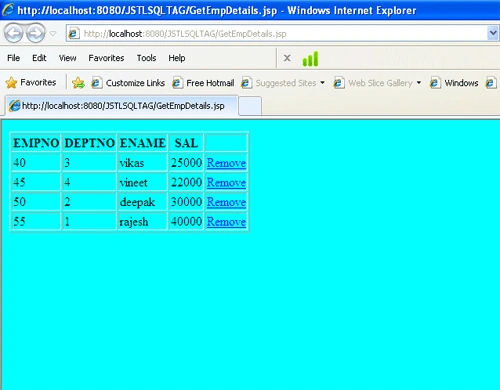Open the Favorites star button
The image size is (500, 390).
coord(31,83)
